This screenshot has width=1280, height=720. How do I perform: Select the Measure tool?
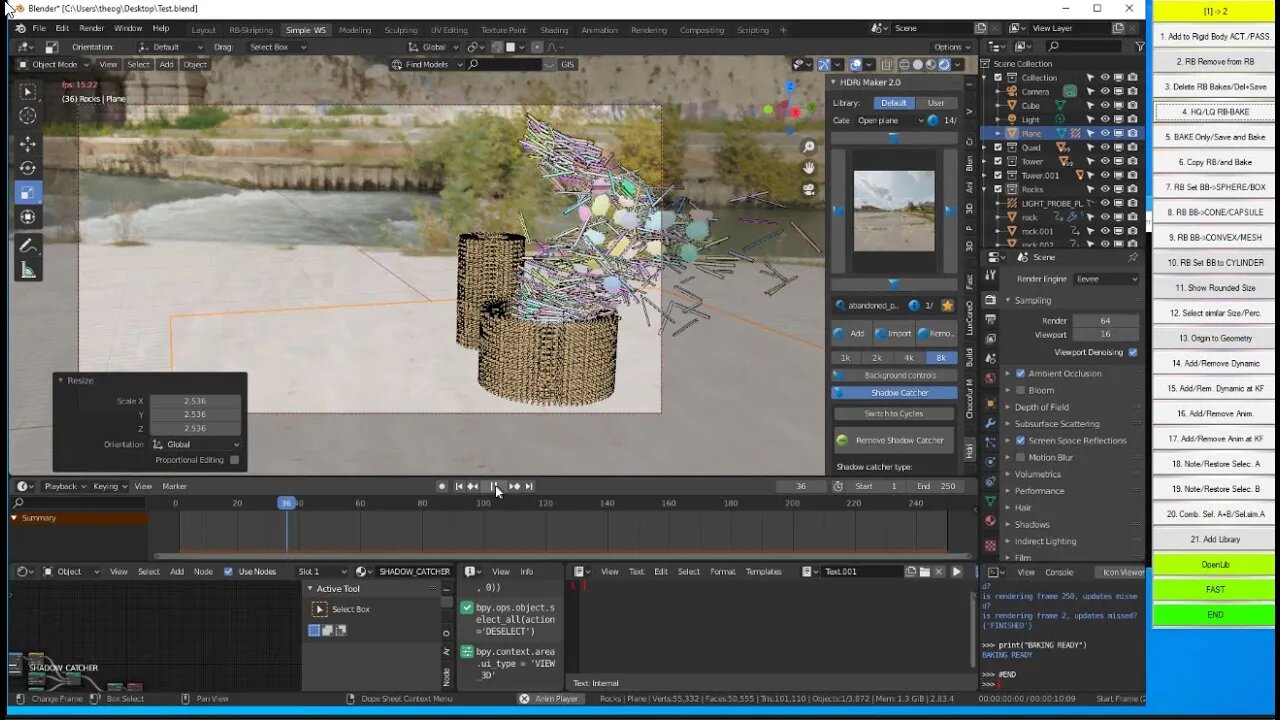(x=28, y=270)
